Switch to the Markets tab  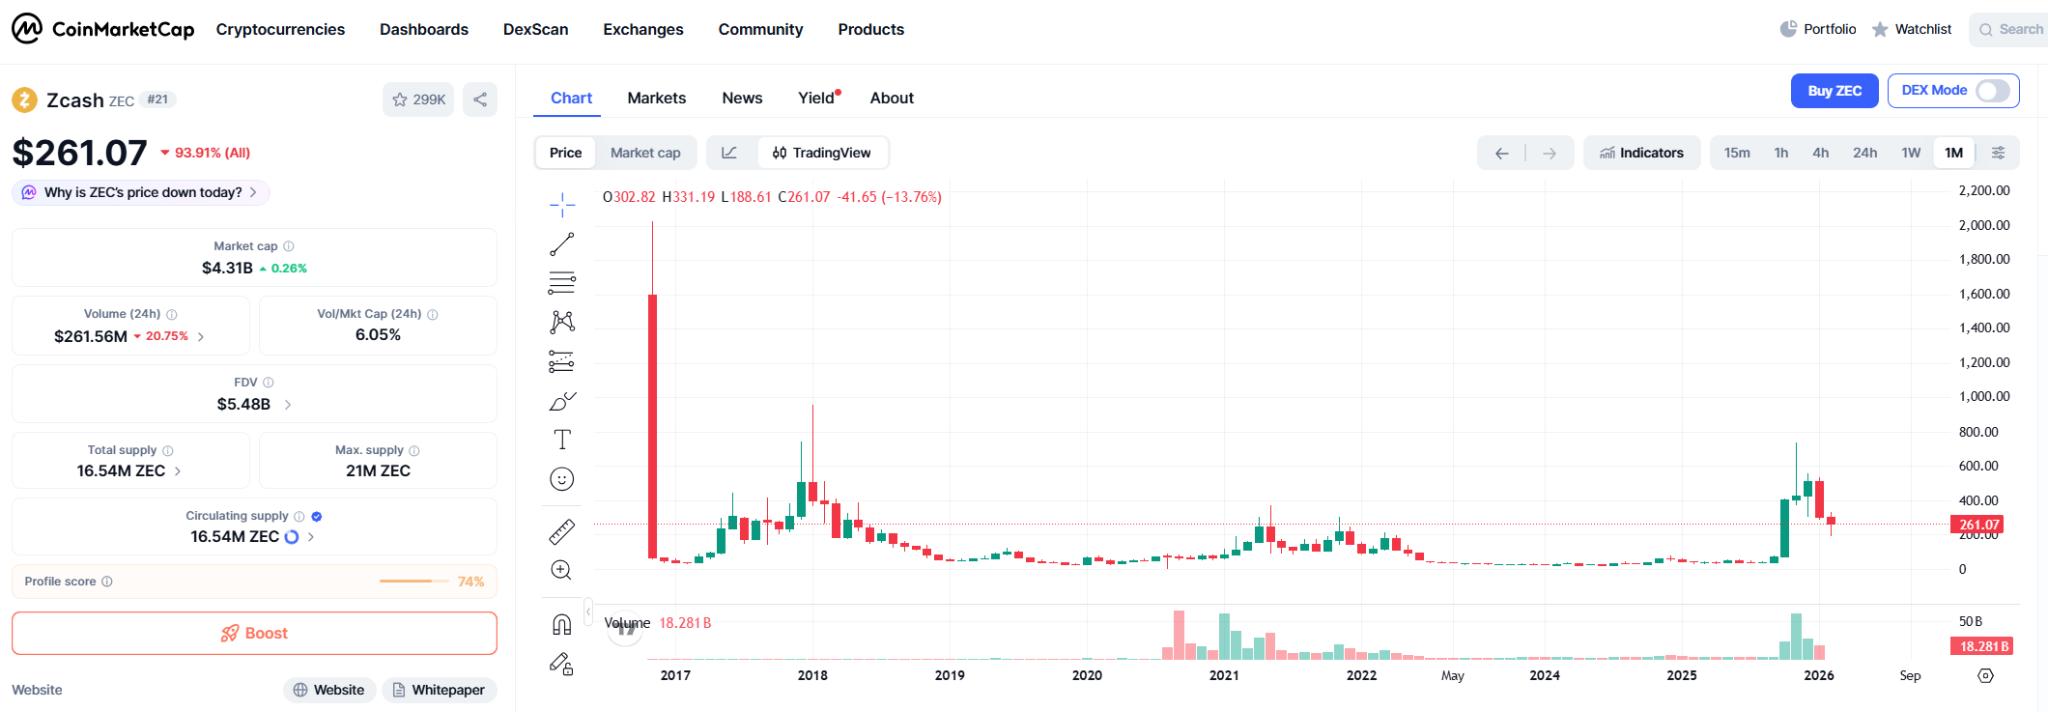pyautogui.click(x=656, y=97)
